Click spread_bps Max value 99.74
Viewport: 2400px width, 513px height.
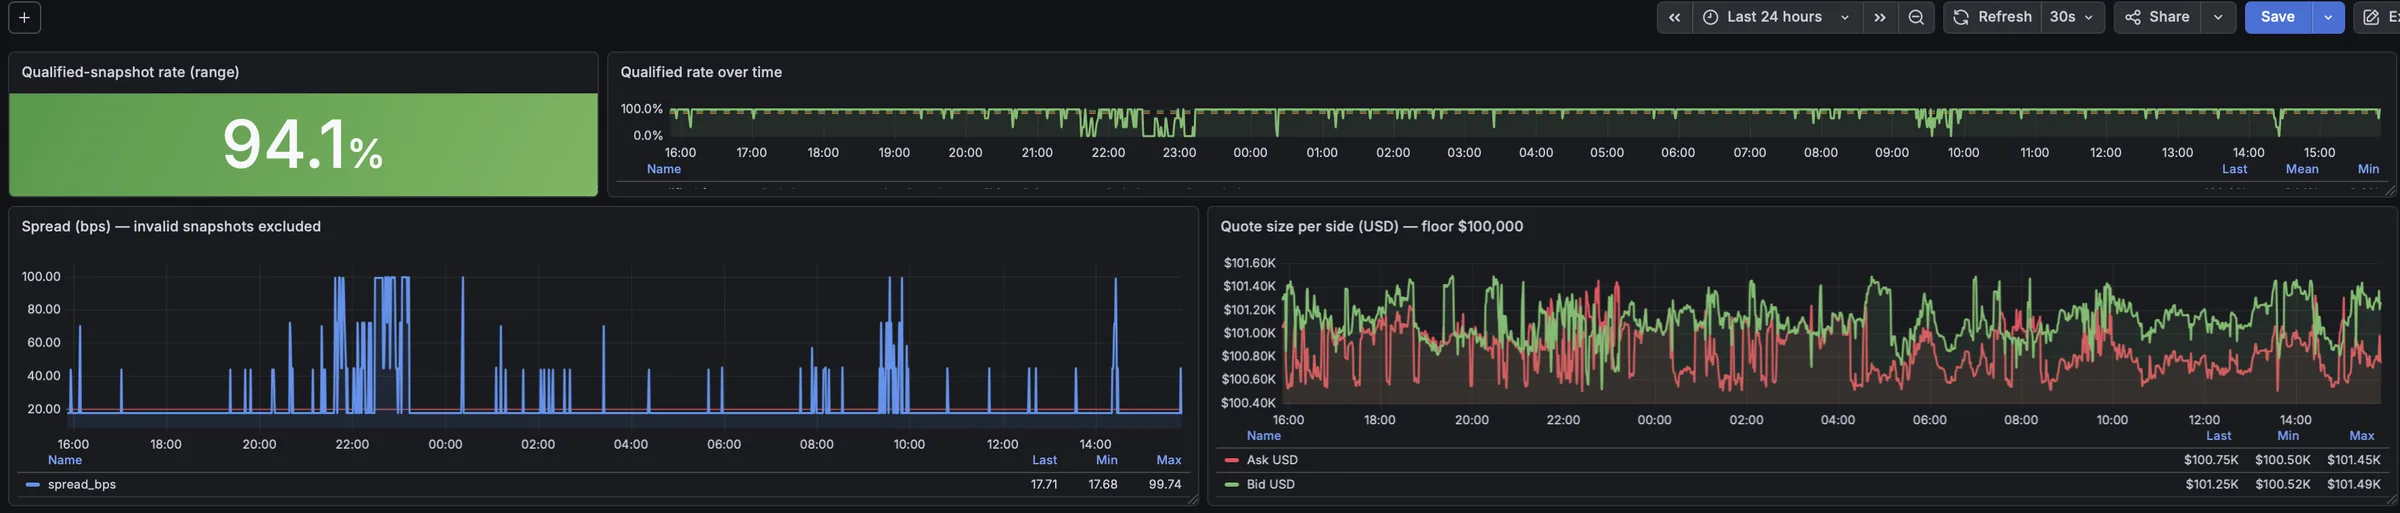1165,484
